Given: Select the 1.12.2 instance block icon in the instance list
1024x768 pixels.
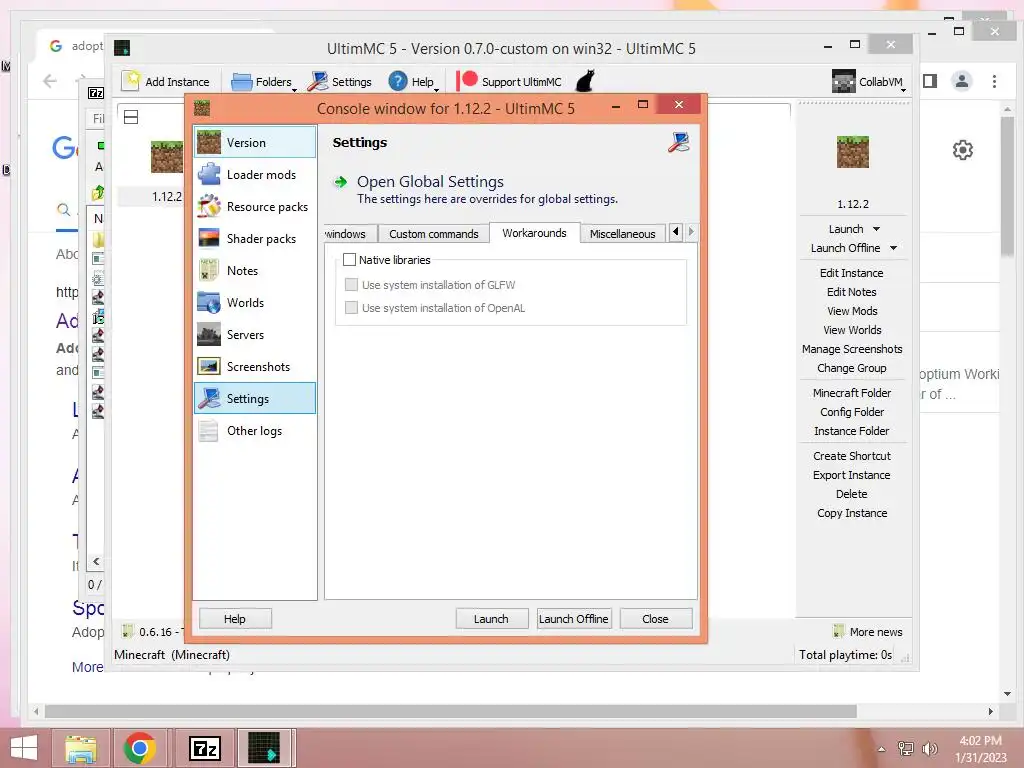Looking at the screenshot, I should [167, 157].
